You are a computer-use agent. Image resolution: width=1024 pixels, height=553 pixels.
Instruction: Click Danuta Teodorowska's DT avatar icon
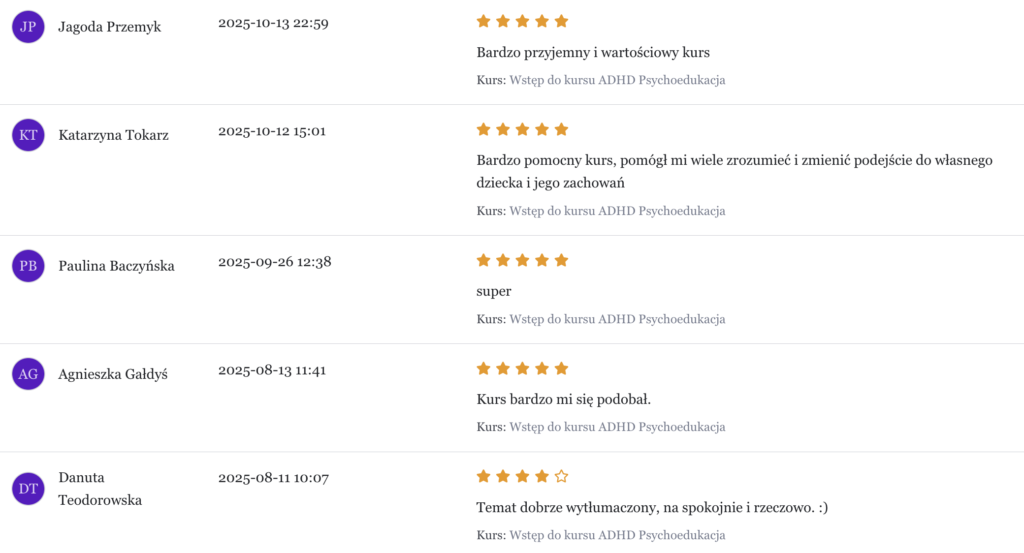(x=28, y=489)
